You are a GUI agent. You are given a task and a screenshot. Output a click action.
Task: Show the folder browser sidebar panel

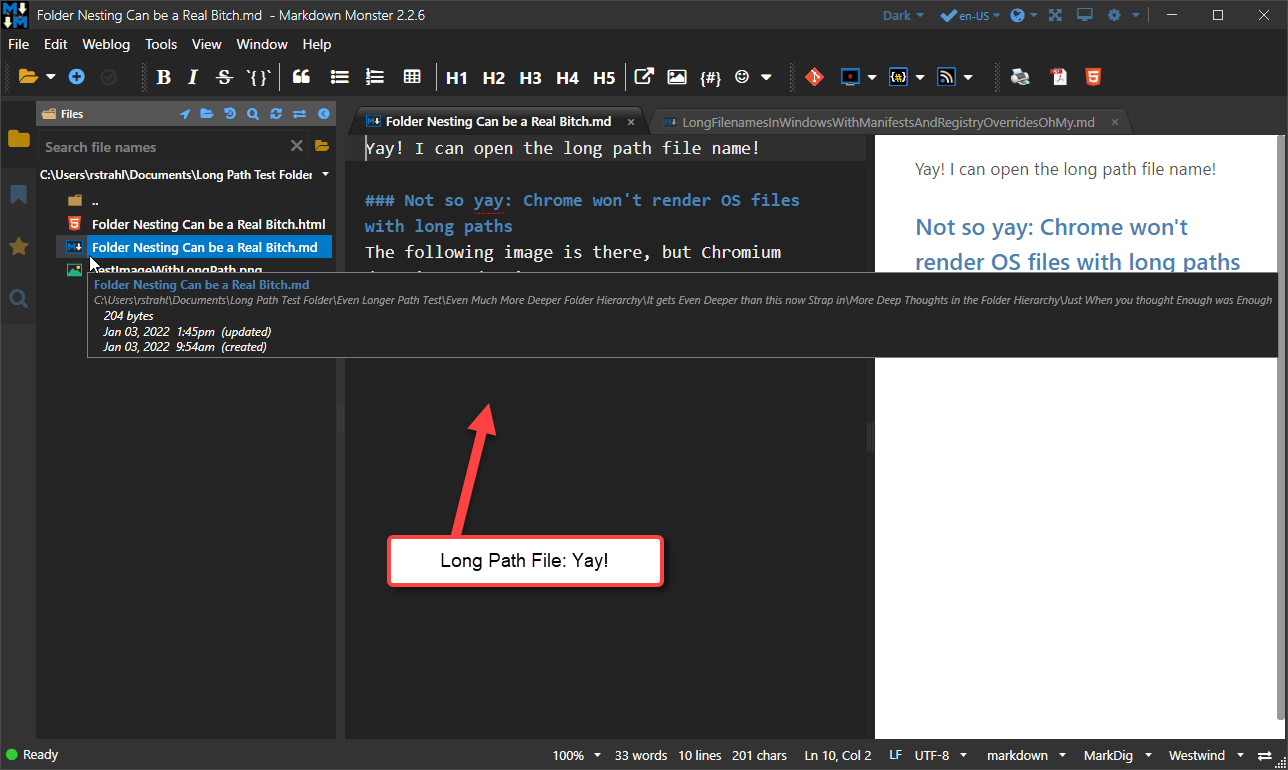coord(18,139)
